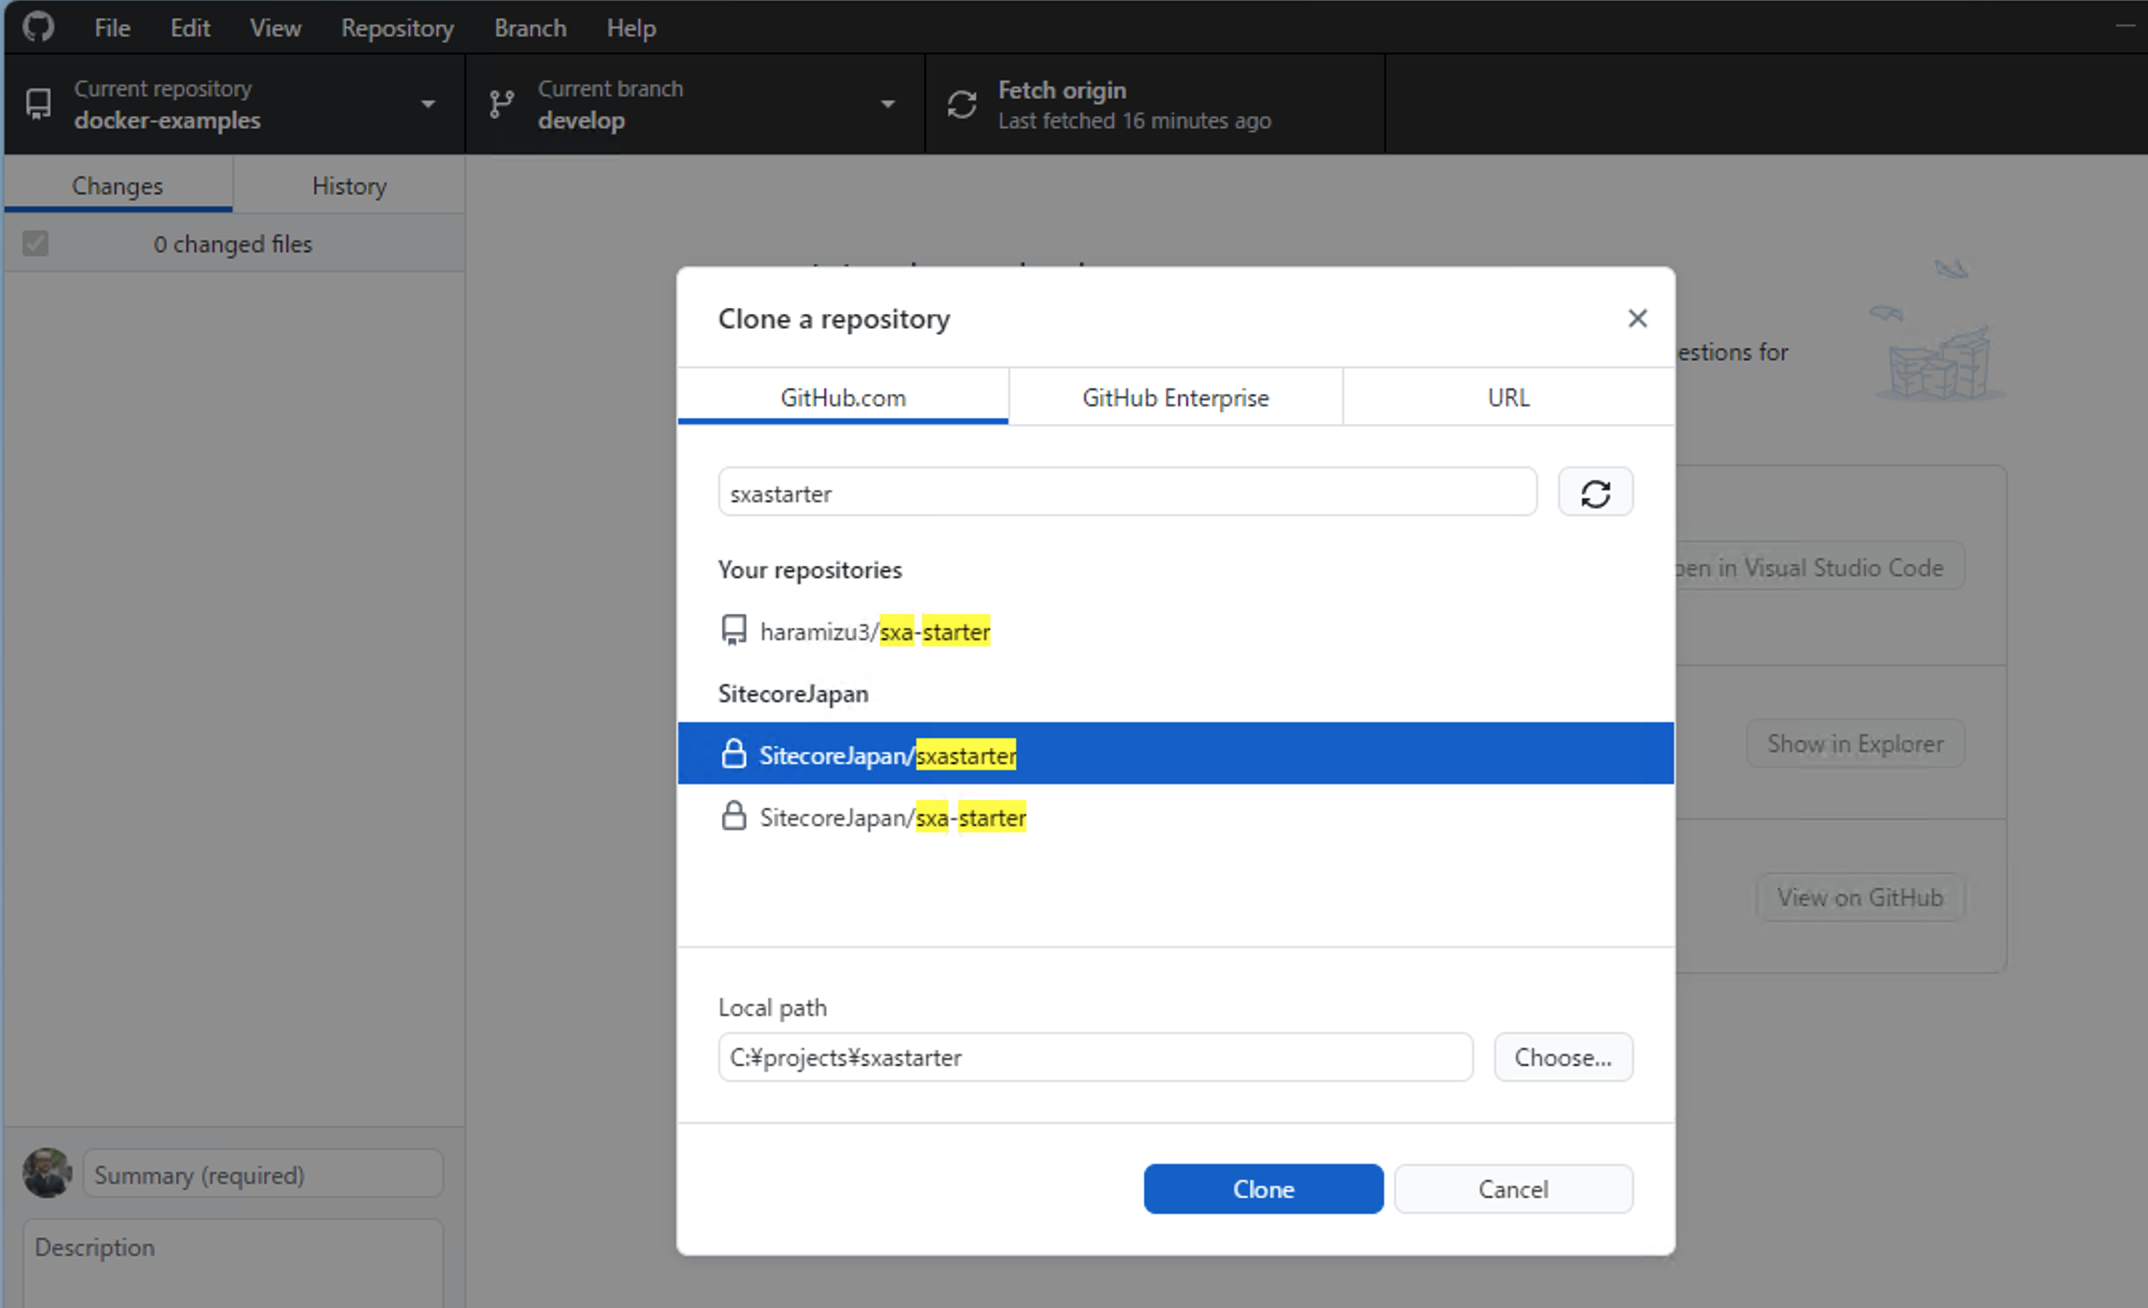Click the branch icon beside develop
The height and width of the screenshot is (1308, 2148).
click(502, 104)
